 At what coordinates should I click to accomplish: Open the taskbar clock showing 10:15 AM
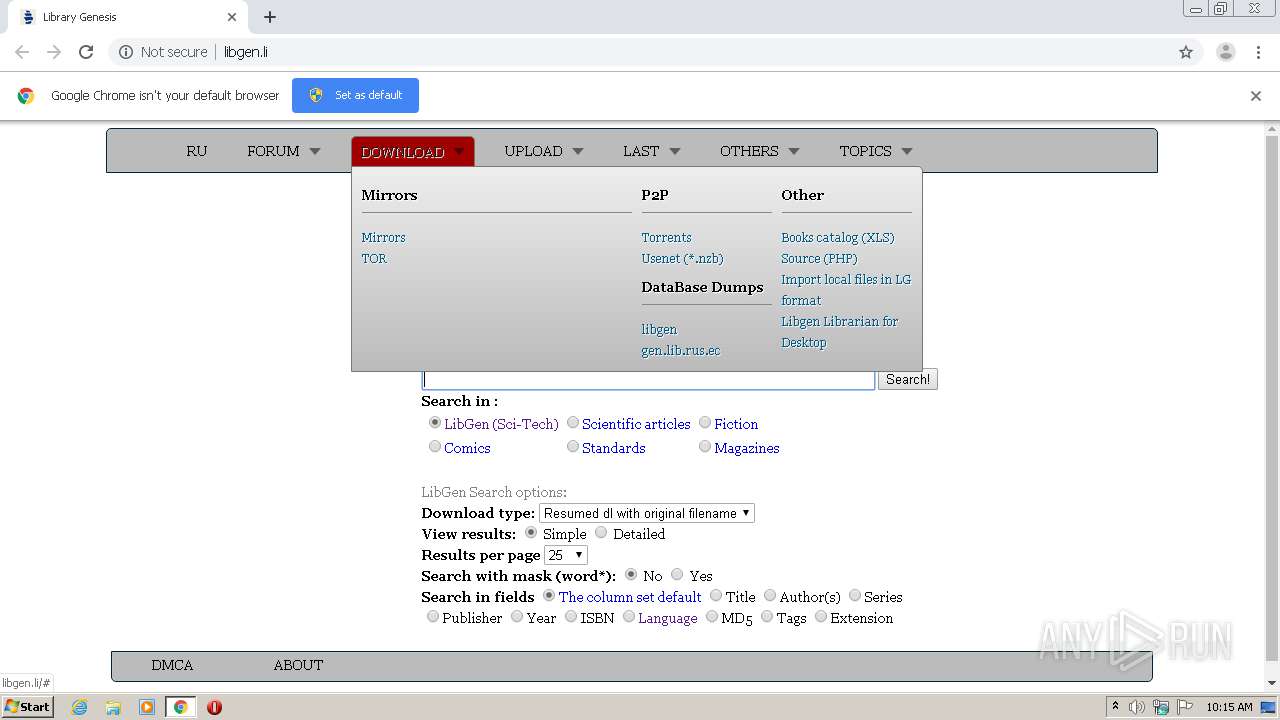pyautogui.click(x=1229, y=707)
